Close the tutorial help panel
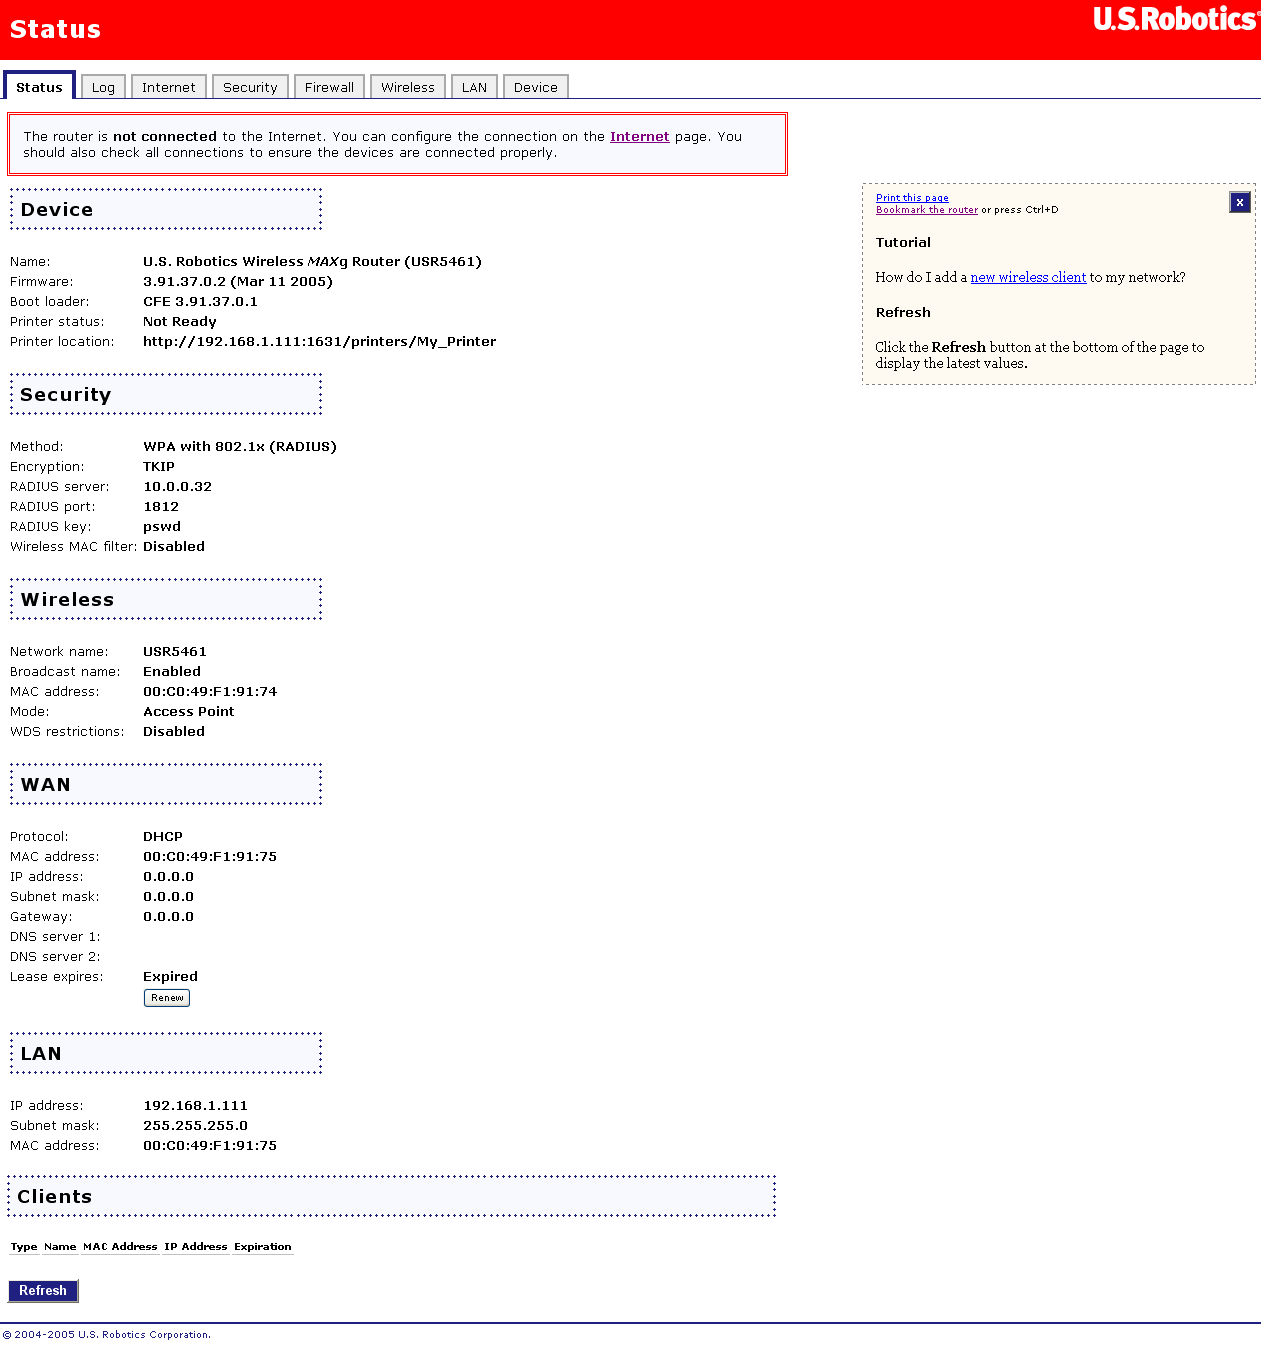 (1240, 202)
